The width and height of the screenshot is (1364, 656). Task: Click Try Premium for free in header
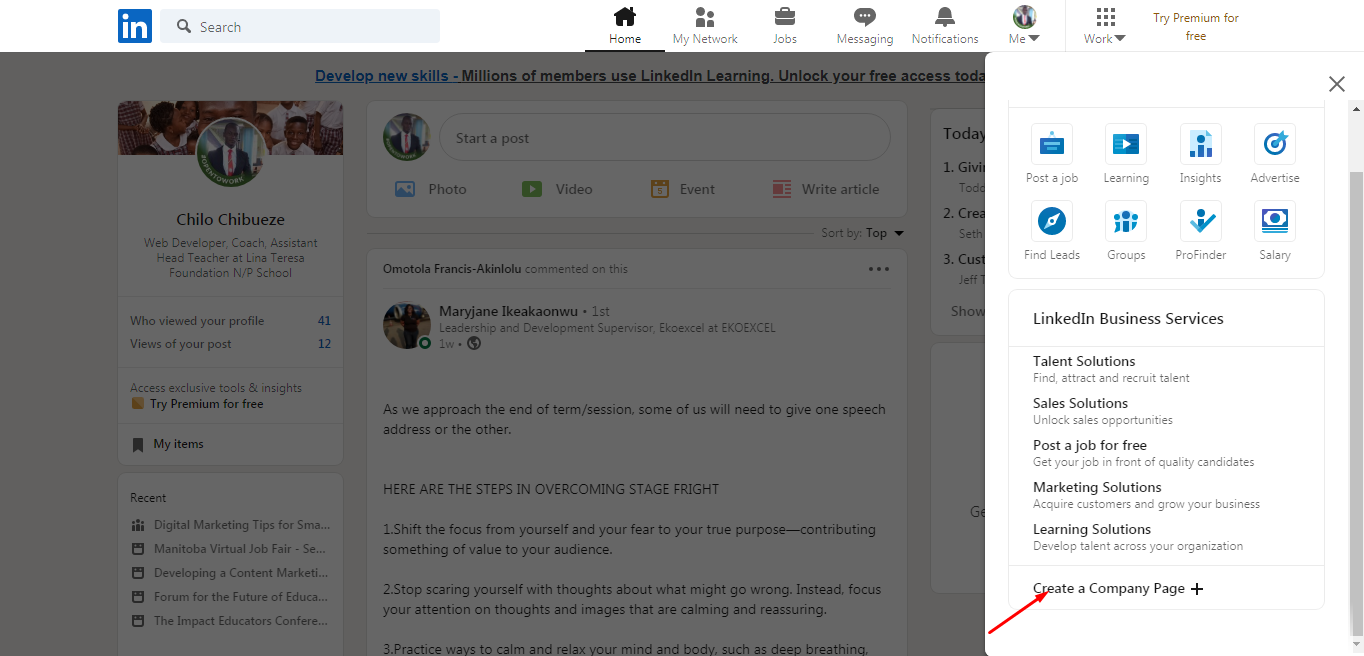point(1196,27)
